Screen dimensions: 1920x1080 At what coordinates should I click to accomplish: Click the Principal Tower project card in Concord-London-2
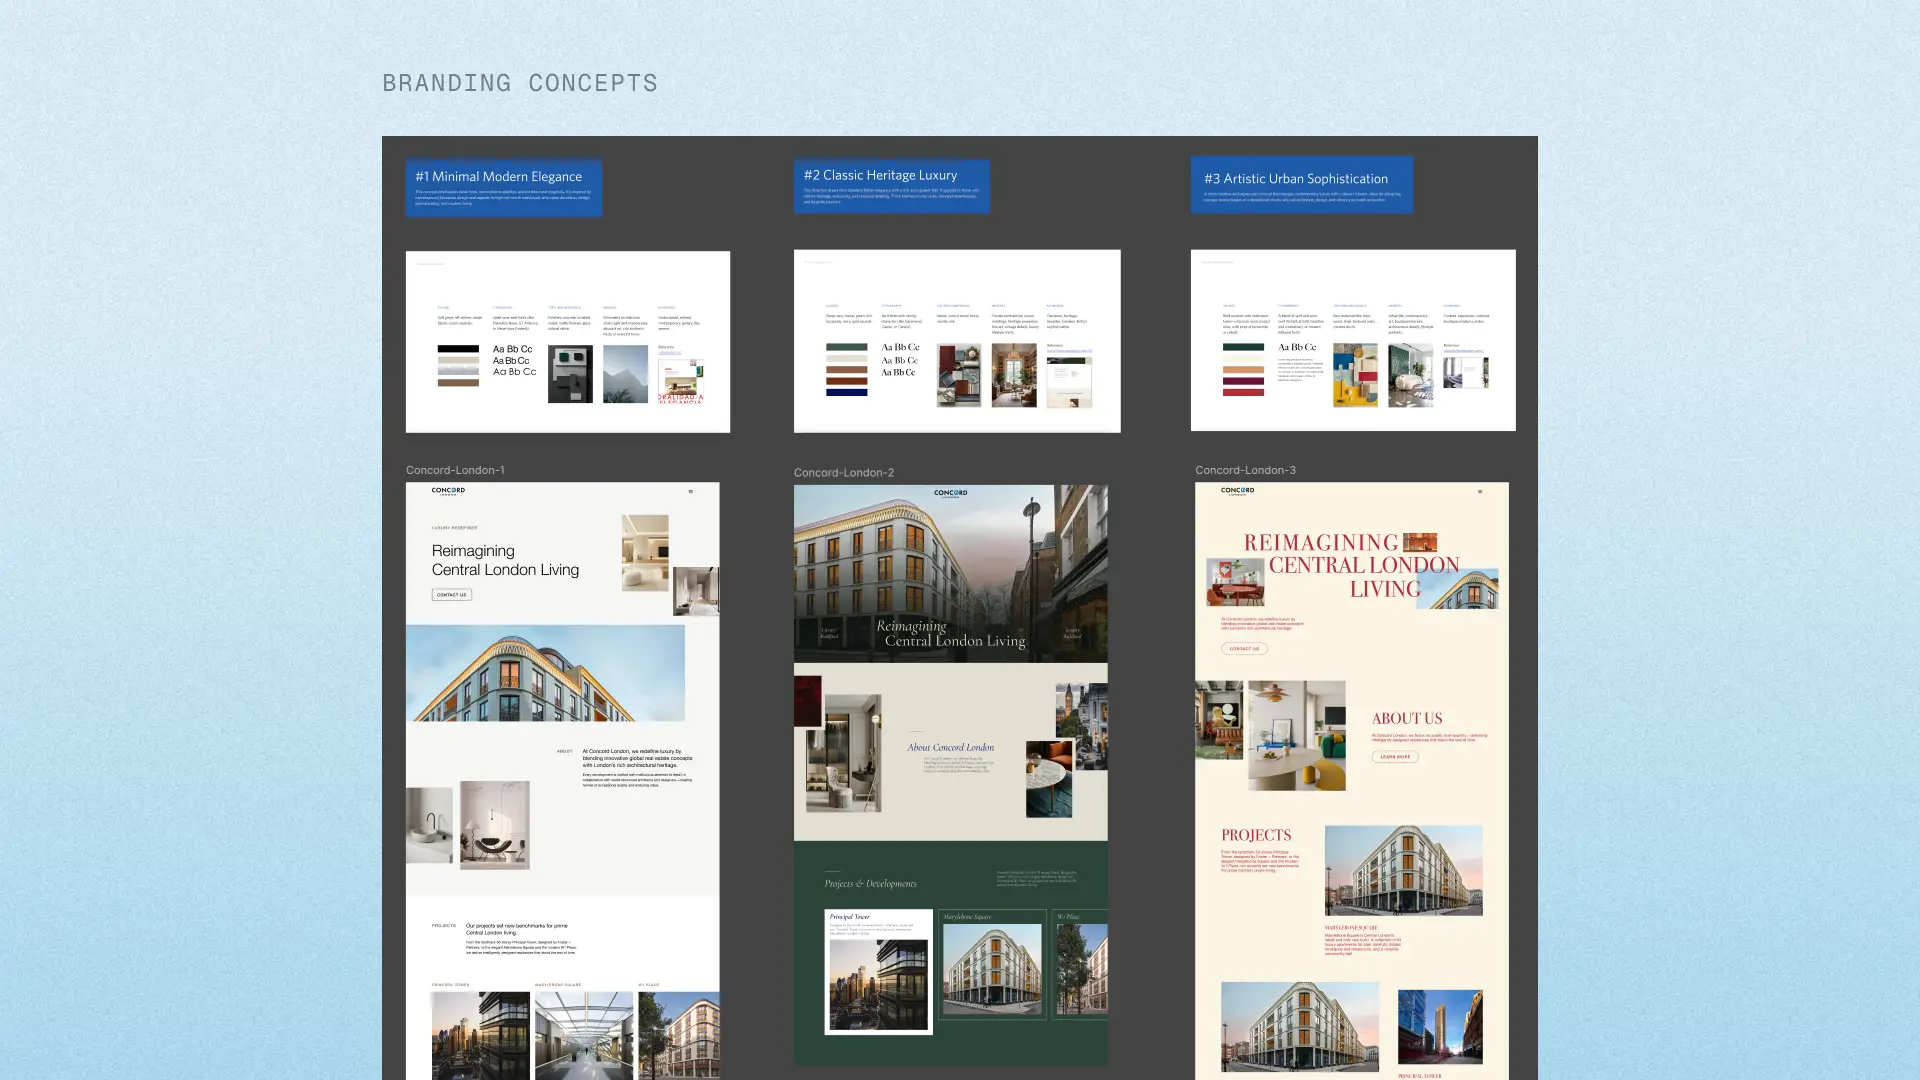coord(878,971)
